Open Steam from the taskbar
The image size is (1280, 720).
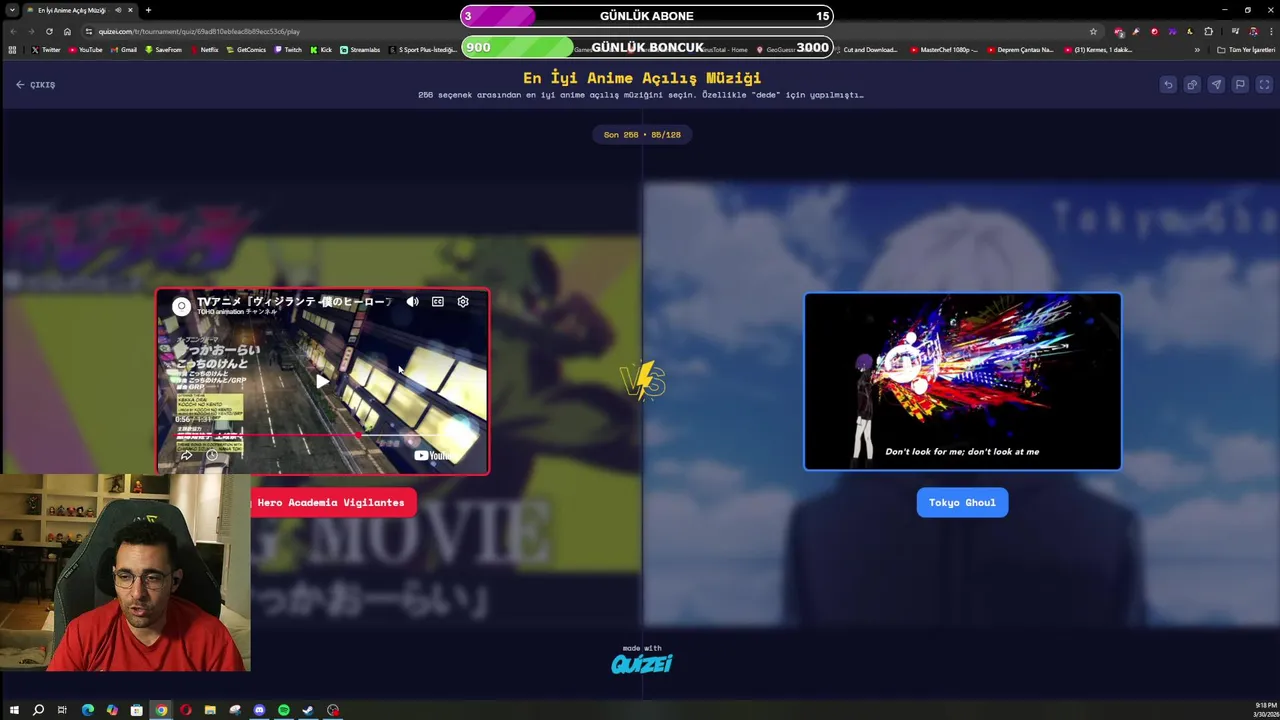tap(308, 710)
